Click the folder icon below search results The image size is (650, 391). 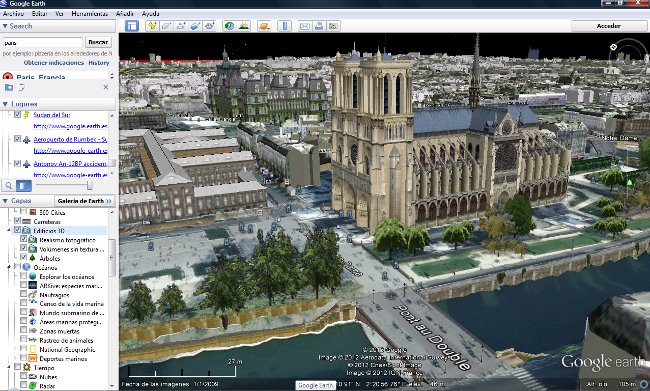(9, 87)
